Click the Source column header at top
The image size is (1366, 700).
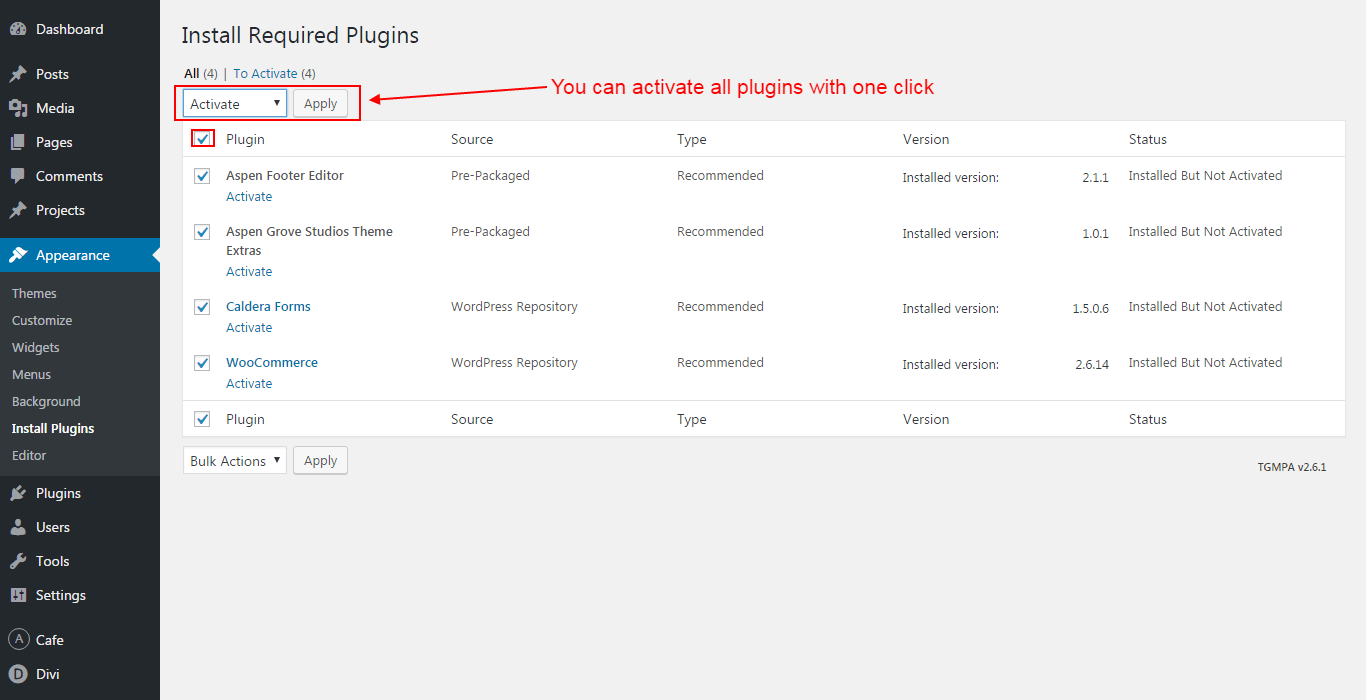(472, 139)
